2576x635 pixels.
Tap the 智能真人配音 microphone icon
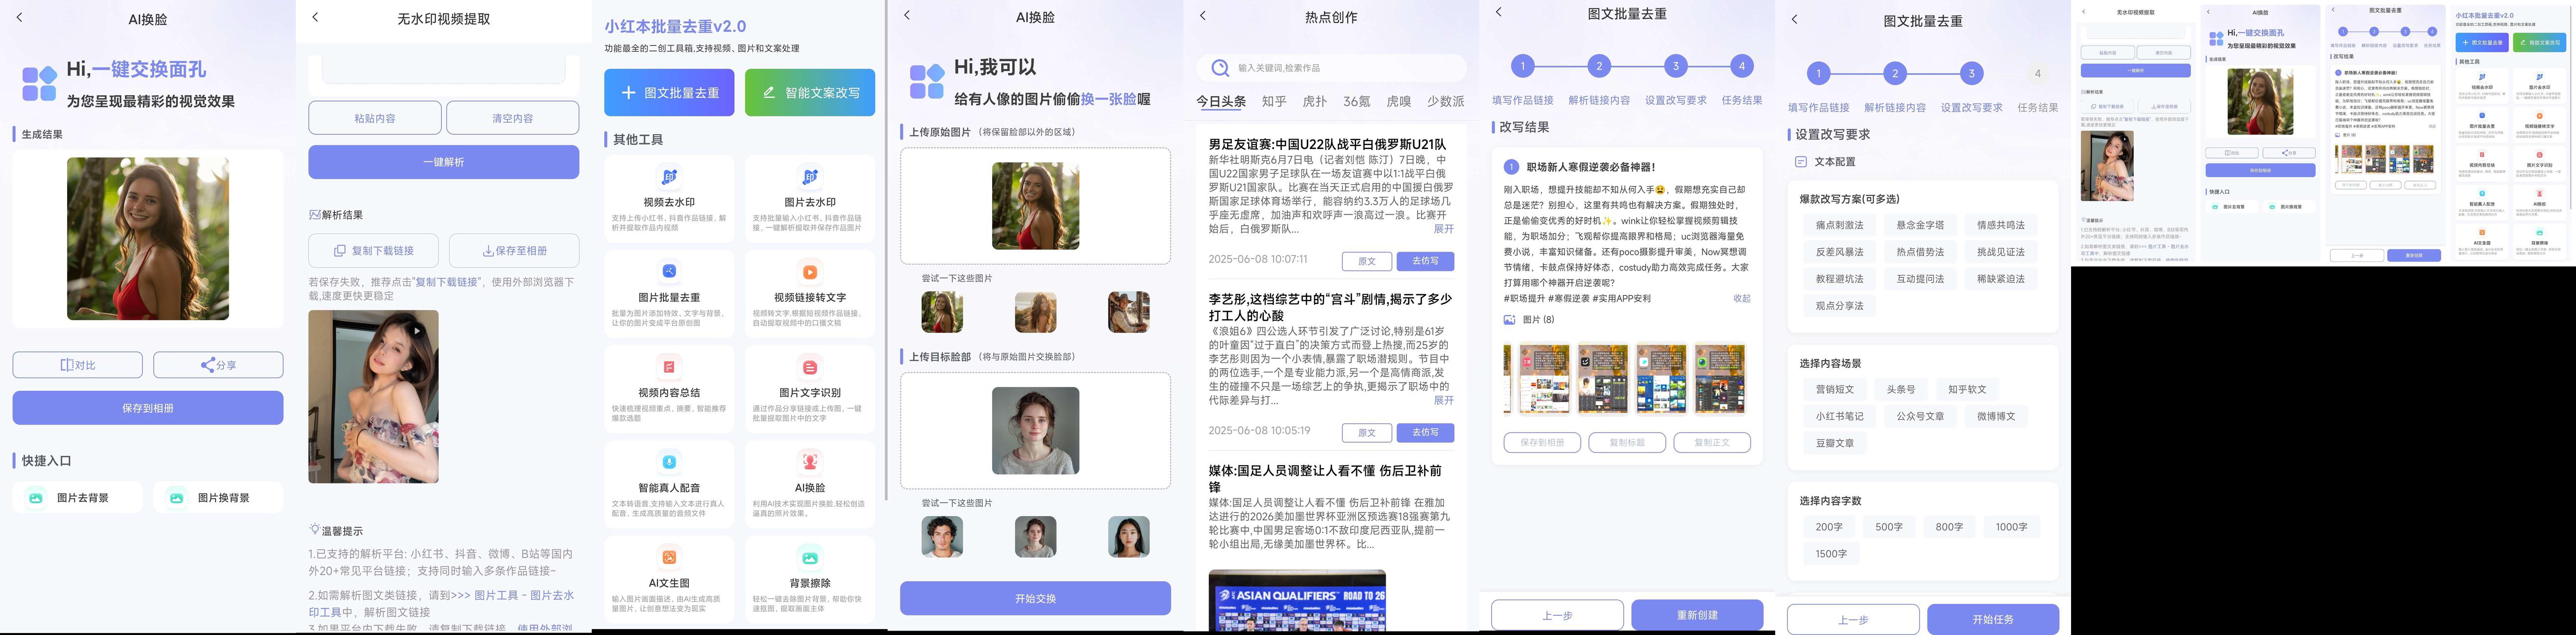pyautogui.click(x=669, y=462)
